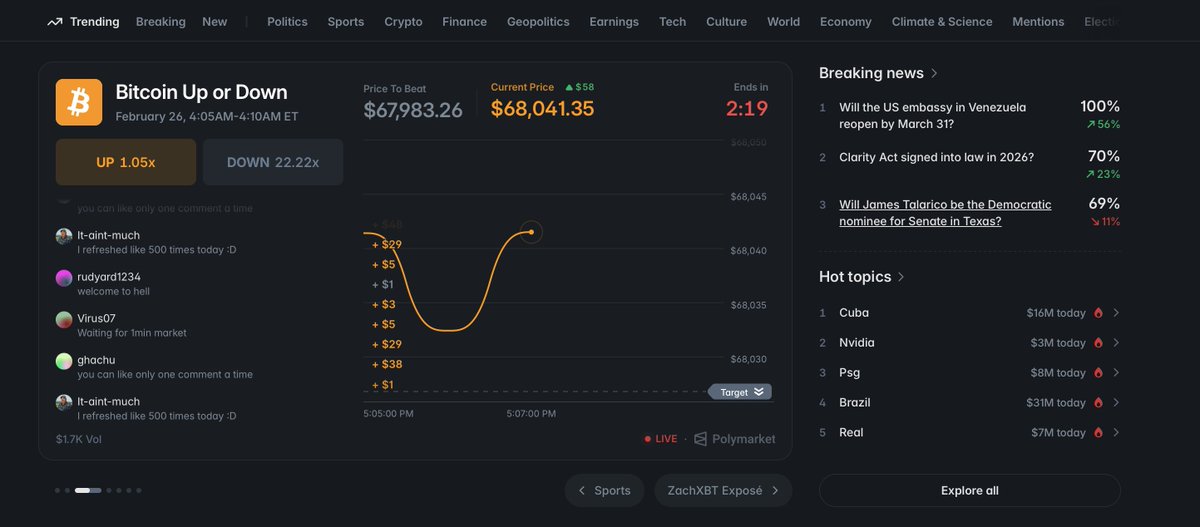Open the Economy category

pos(845,22)
